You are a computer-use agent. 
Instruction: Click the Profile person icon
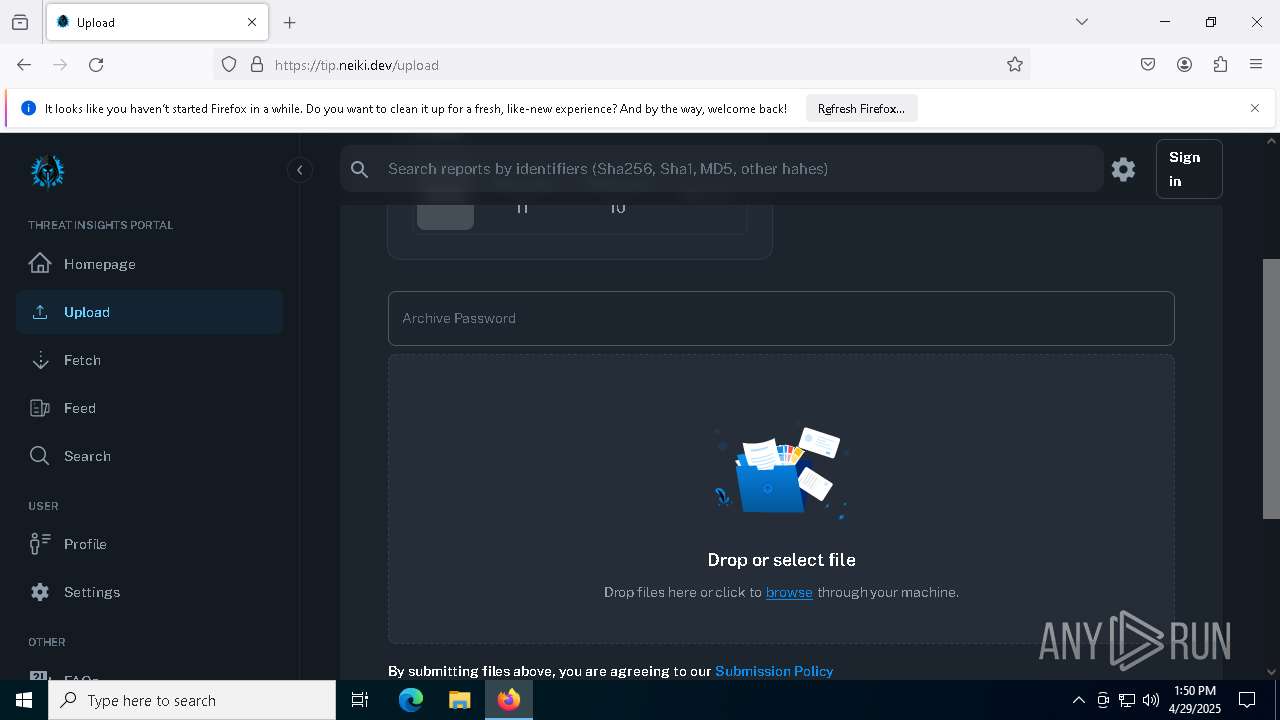40,544
